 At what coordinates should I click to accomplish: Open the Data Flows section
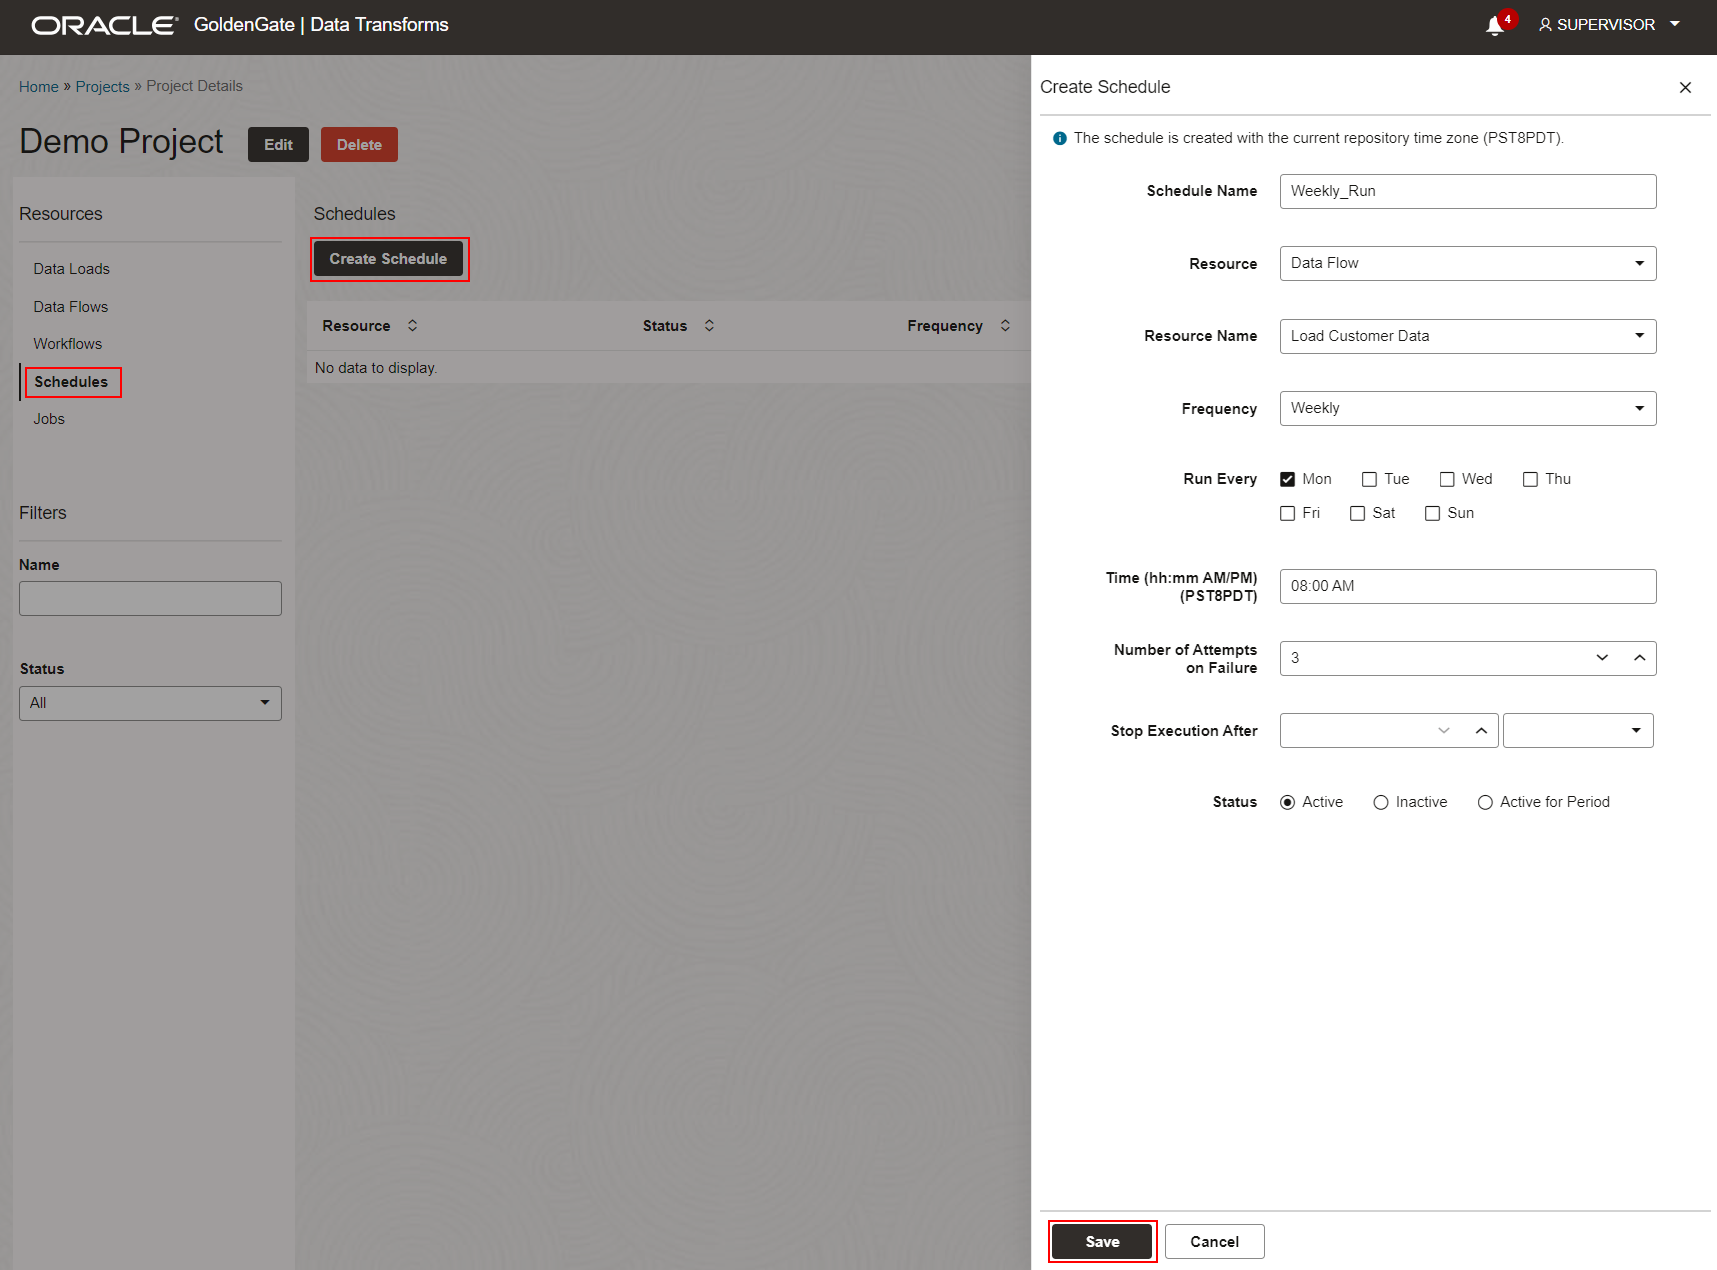click(70, 306)
